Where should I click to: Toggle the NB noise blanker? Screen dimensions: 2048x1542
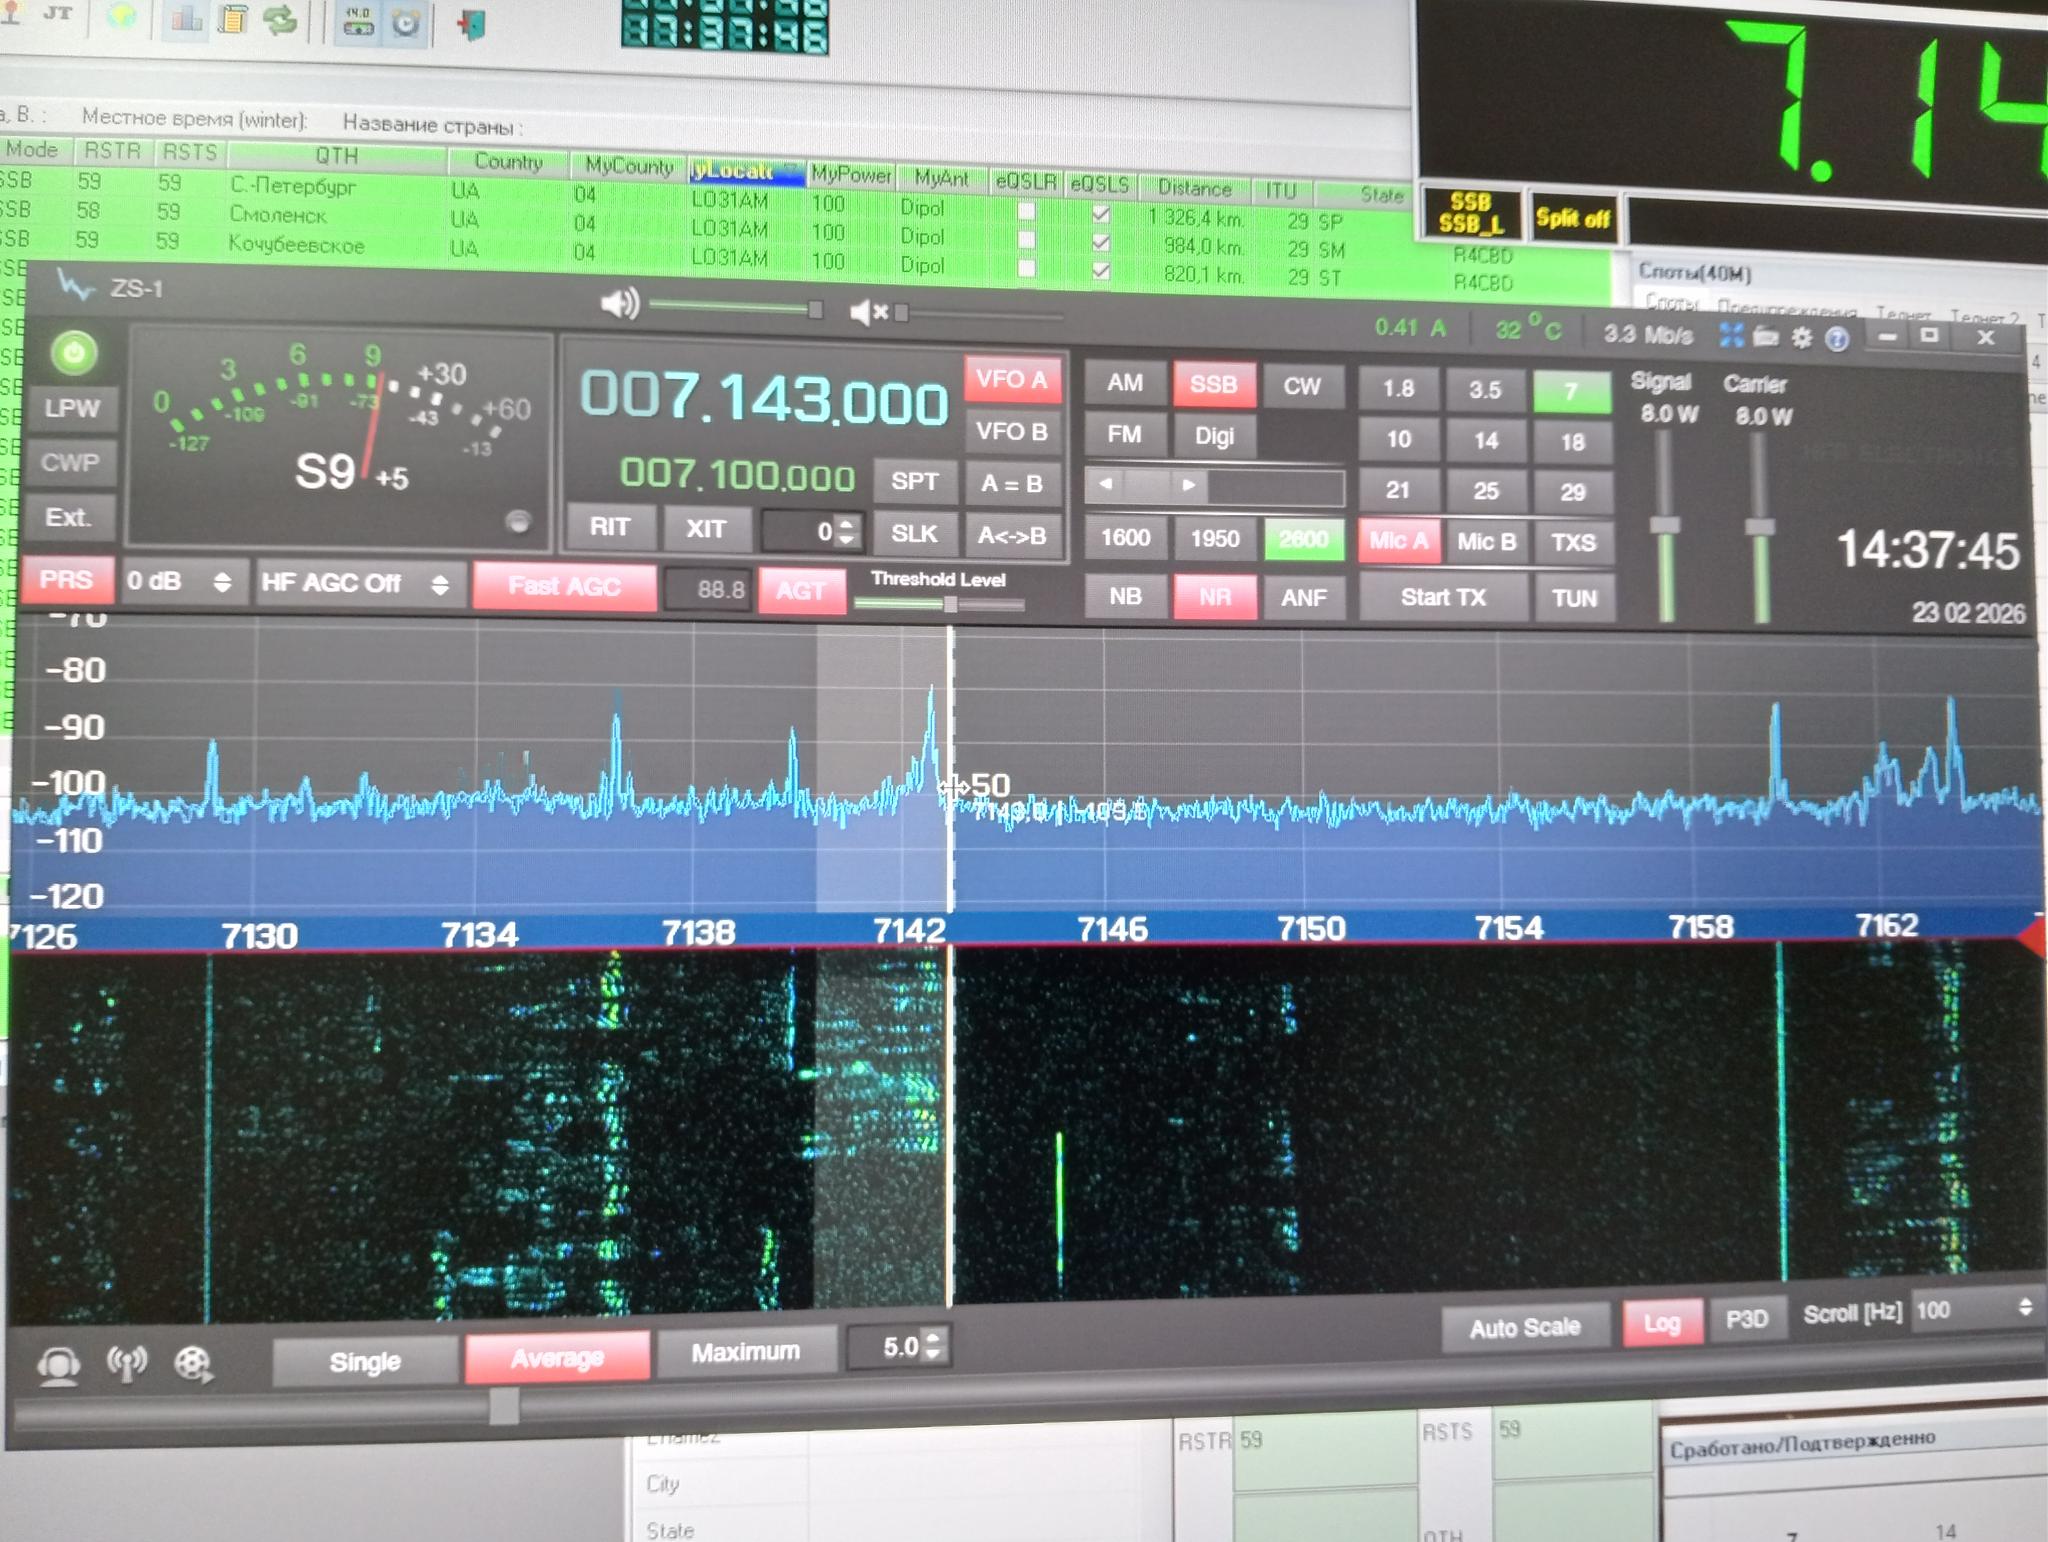[x=1124, y=596]
